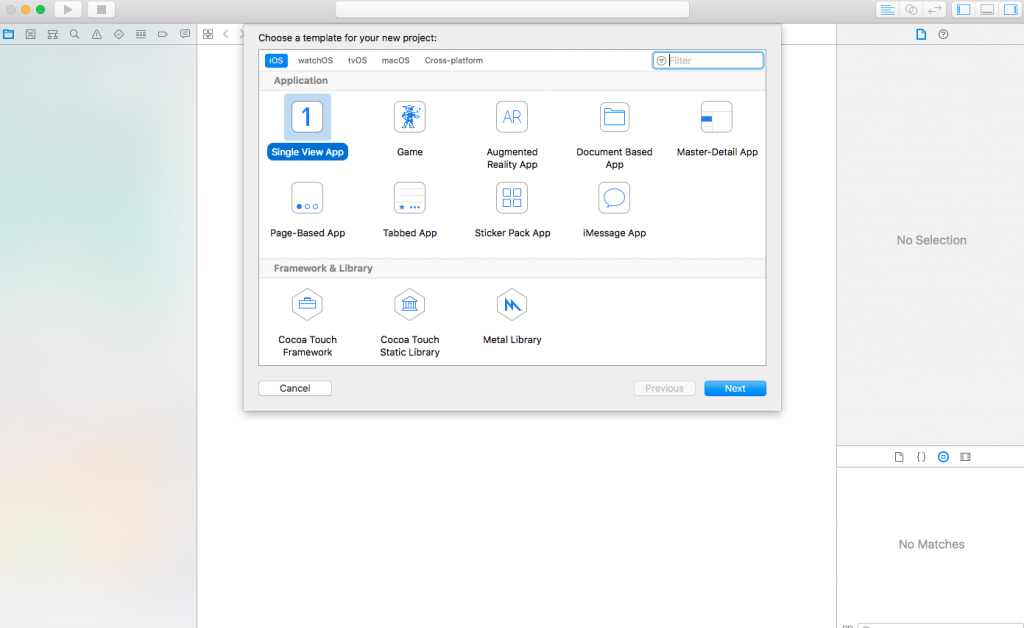This screenshot has width=1024, height=628.
Task: Switch to the Version editor
Action: click(935, 10)
